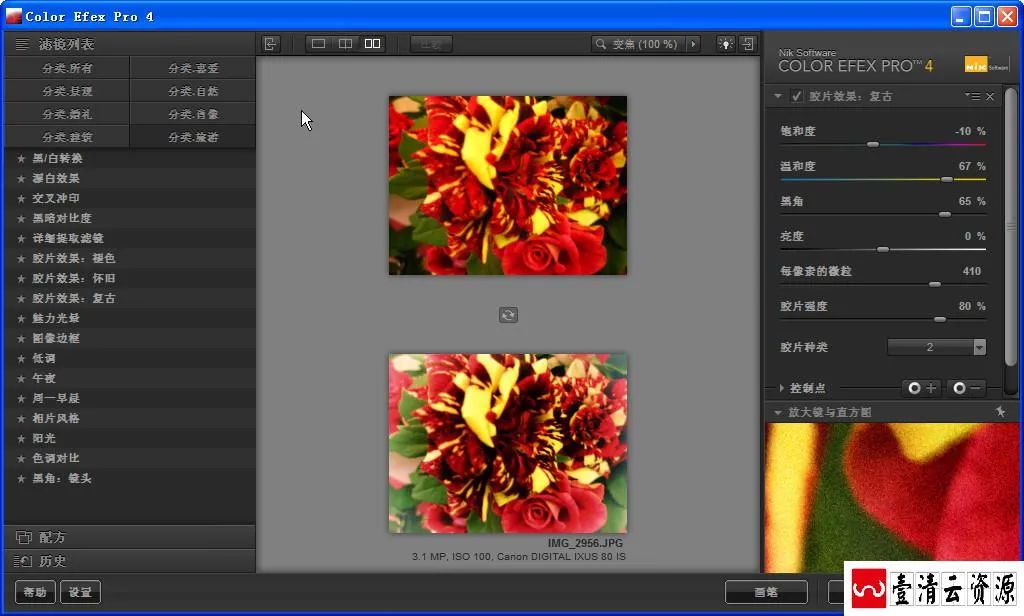
Task: Click the disabled compare button in toolbar
Action: [x=431, y=44]
